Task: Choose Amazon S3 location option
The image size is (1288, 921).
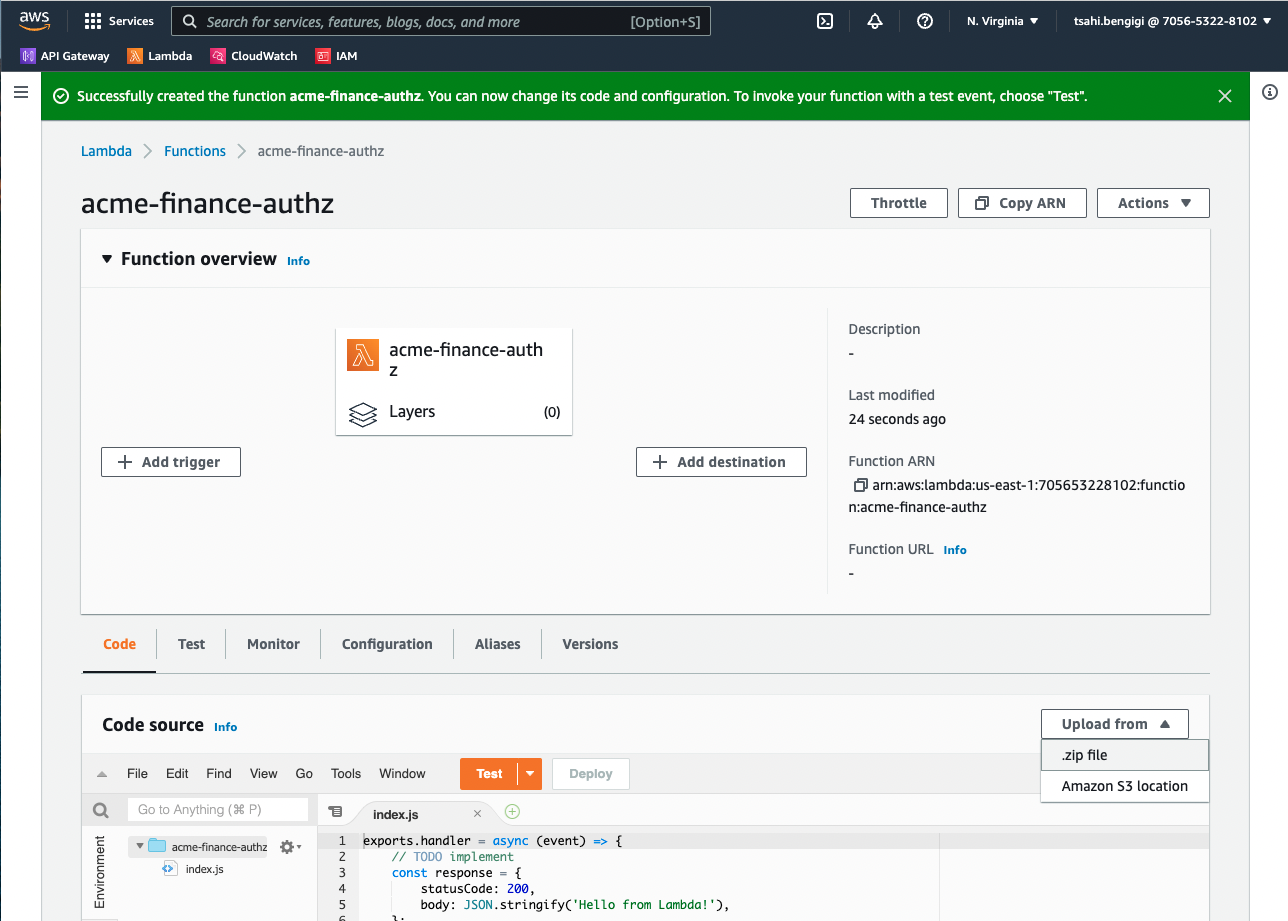Action: click(x=1125, y=786)
